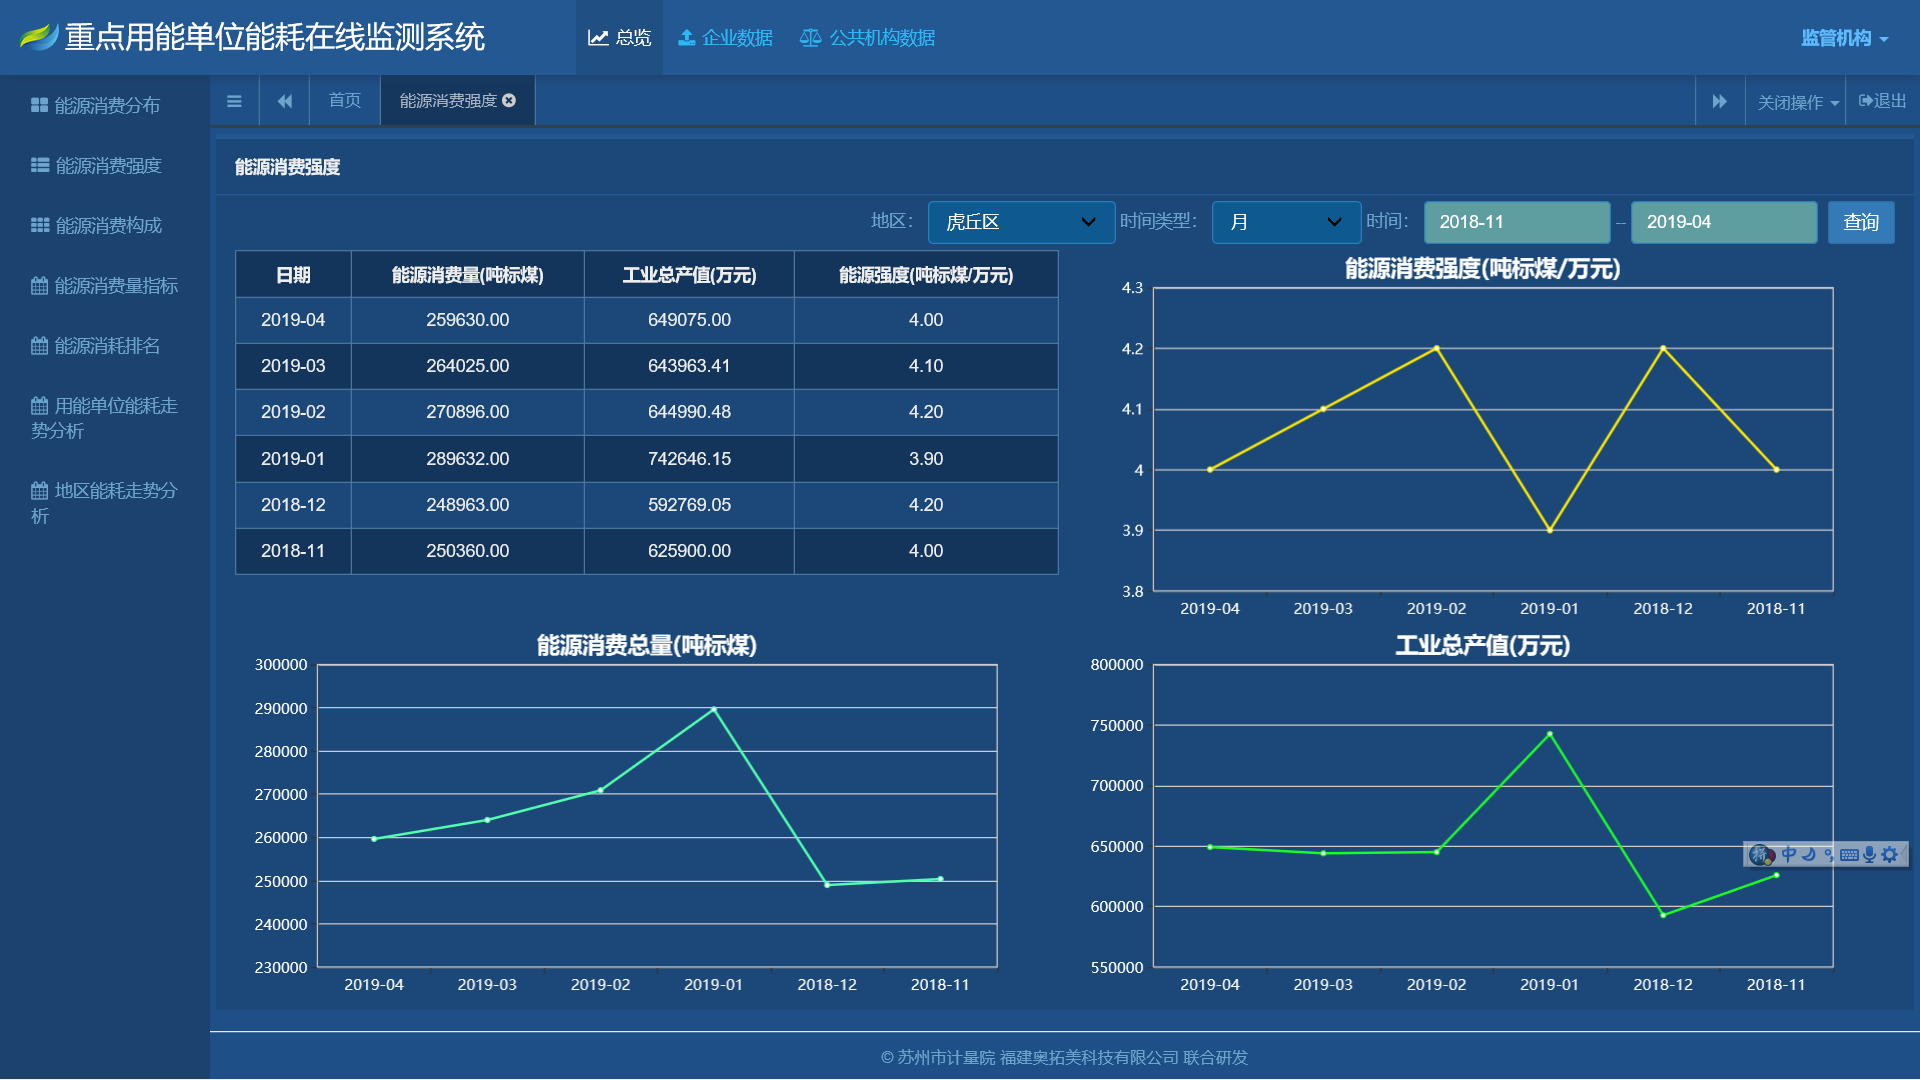Toggle IME Chinese/English mode button
The height and width of the screenshot is (1080, 1920).
click(1789, 854)
